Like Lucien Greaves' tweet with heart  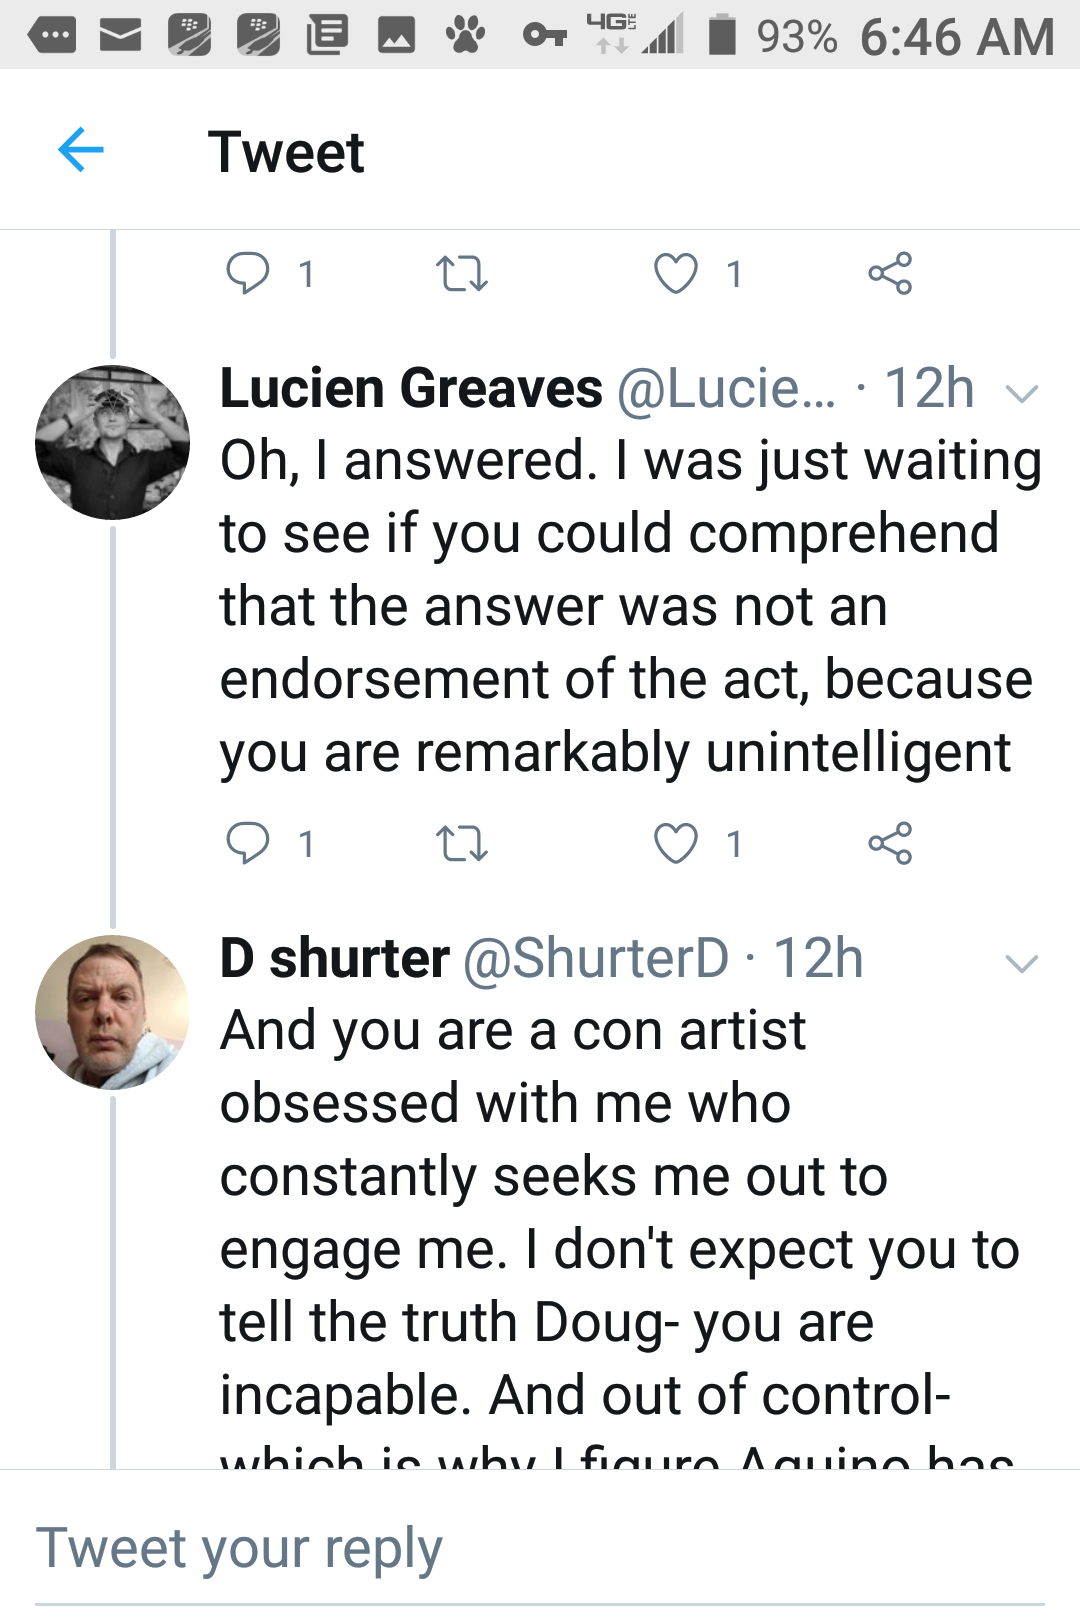676,843
